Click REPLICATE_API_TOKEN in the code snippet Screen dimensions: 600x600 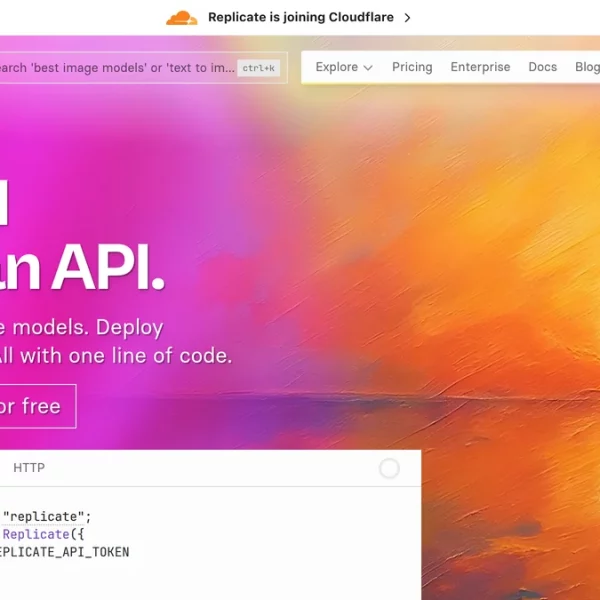click(63, 552)
